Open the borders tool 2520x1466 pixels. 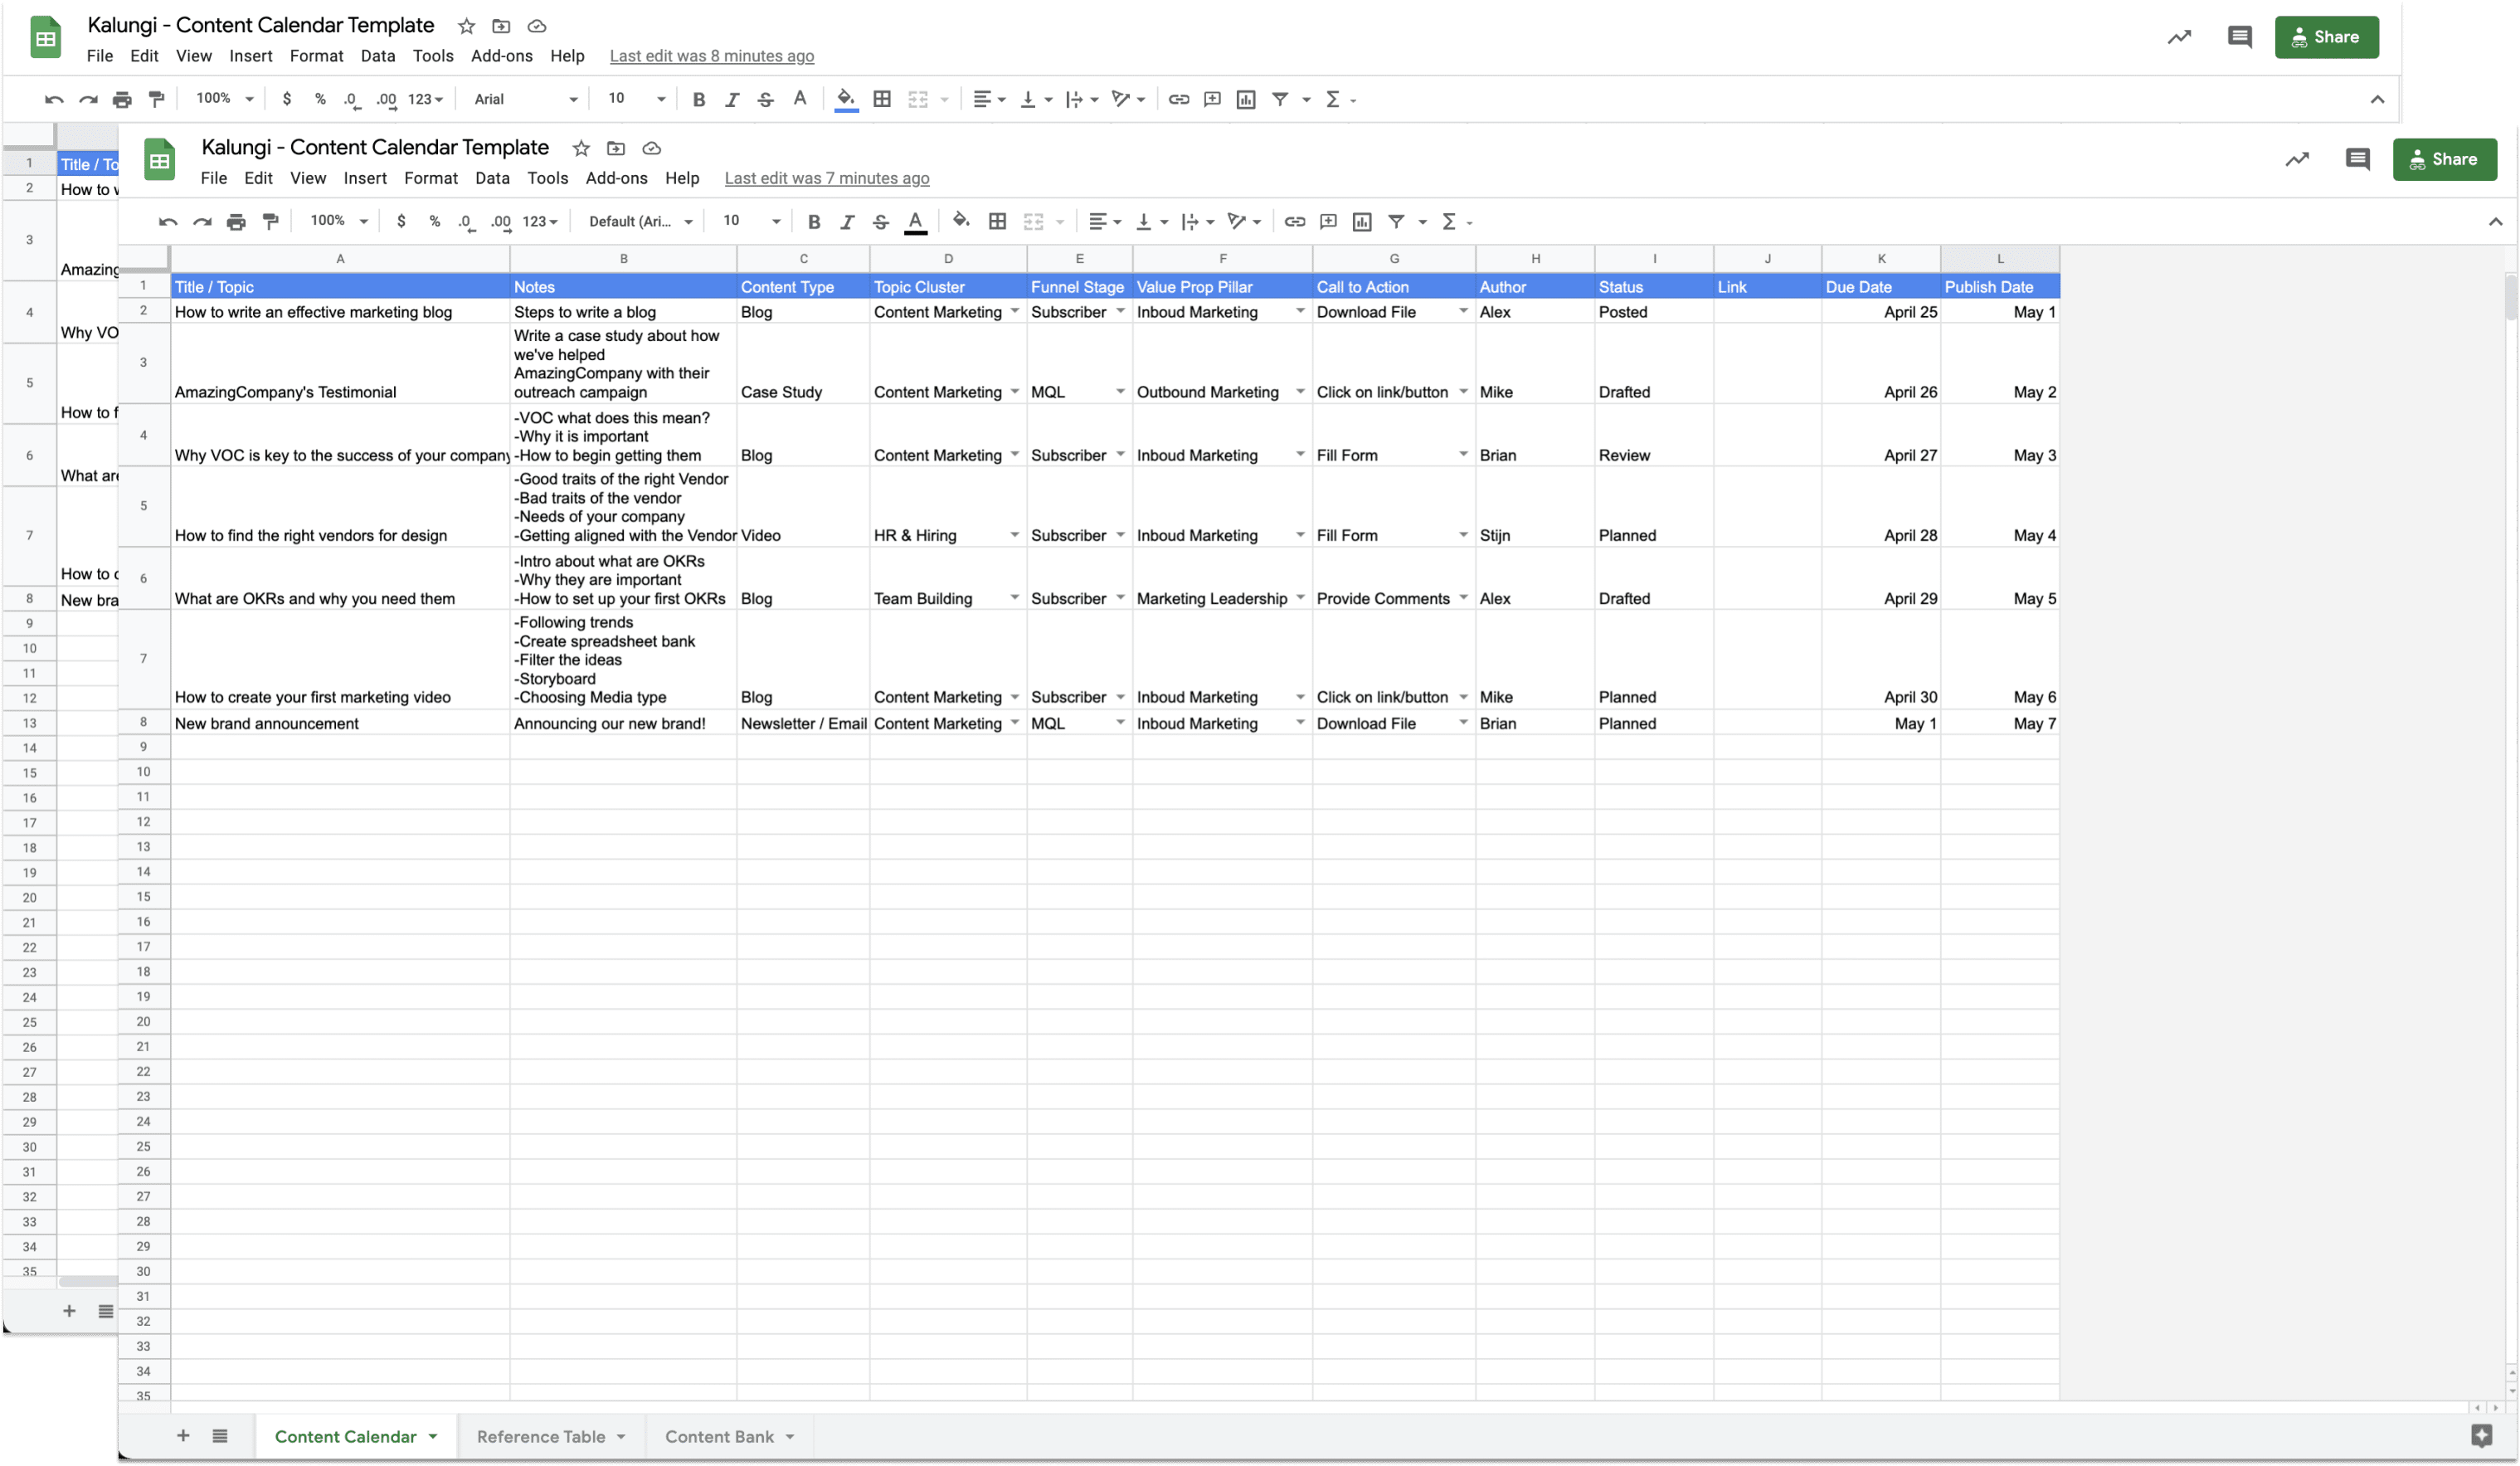click(997, 222)
